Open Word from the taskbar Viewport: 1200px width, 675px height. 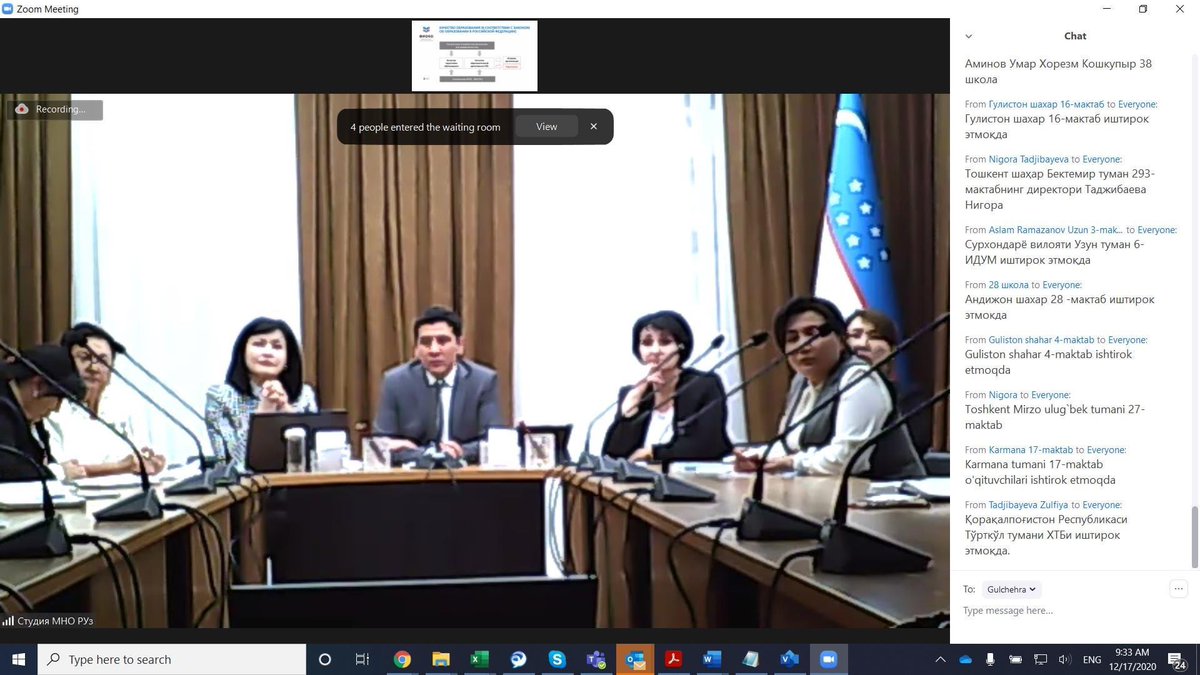(712, 659)
